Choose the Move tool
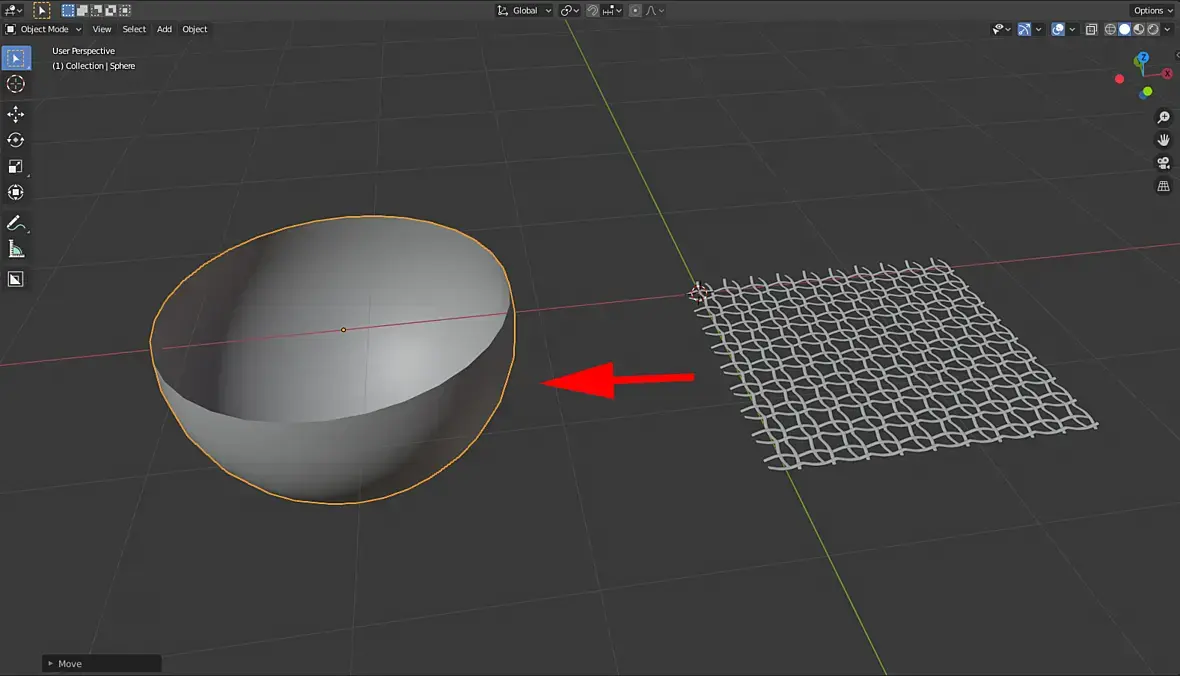 tap(16, 114)
